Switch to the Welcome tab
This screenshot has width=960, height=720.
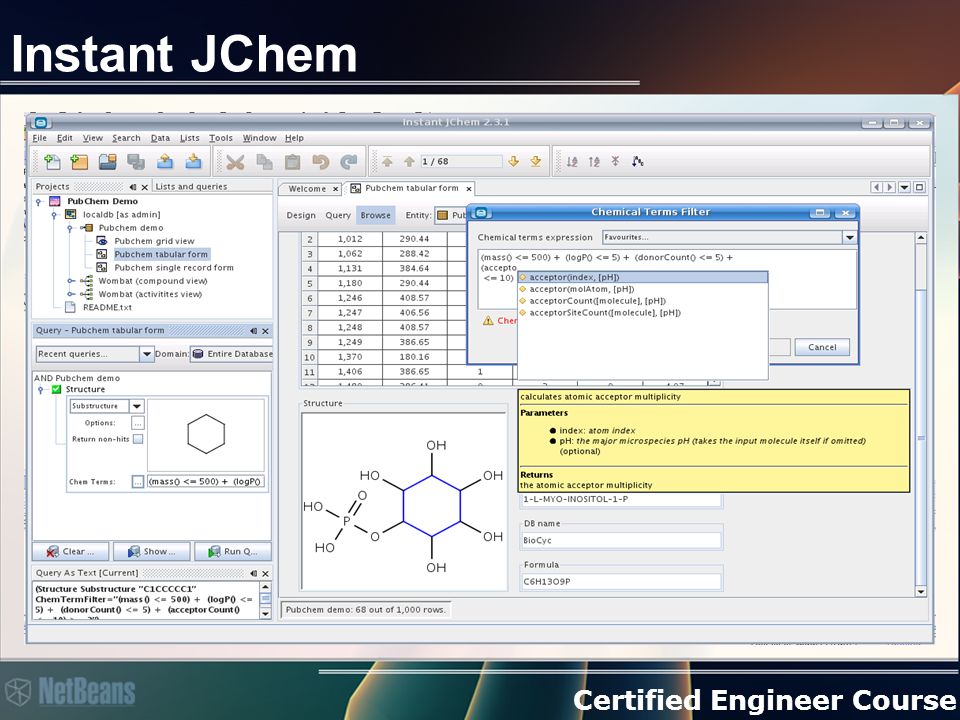coord(307,189)
